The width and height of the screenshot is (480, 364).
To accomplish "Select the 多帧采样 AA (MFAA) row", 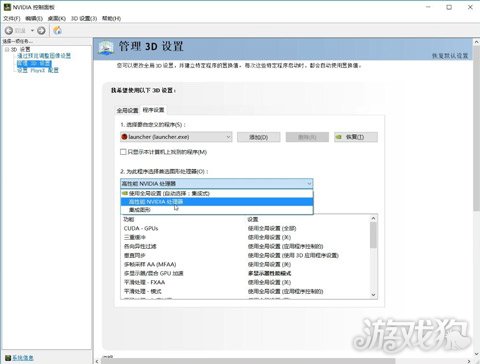I will pyautogui.click(x=245, y=264).
